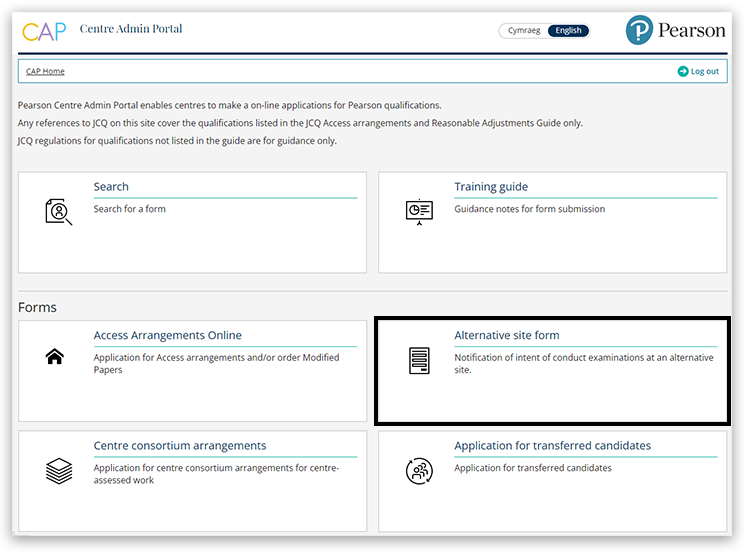This screenshot has width=750, height=554.
Task: Select the English language option
Action: [569, 31]
